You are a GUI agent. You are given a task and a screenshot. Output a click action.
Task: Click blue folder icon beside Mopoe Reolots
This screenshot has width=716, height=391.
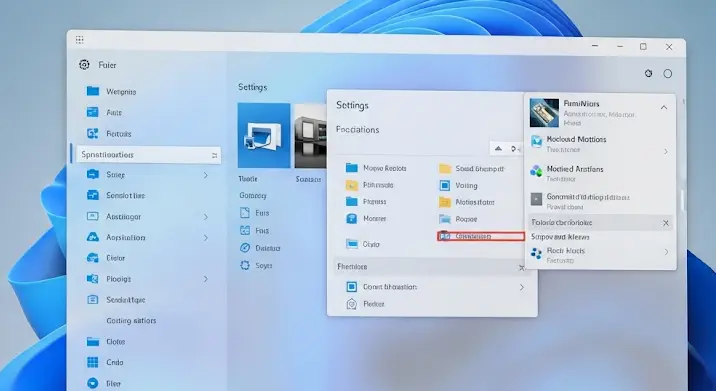click(352, 168)
